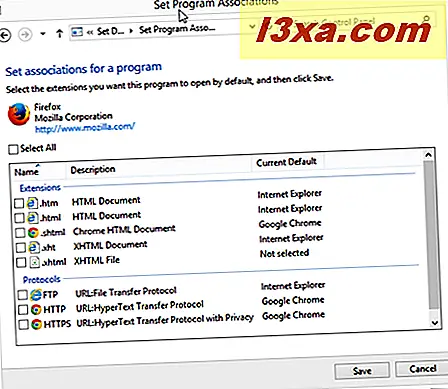The height and width of the screenshot is (389, 448).
Task: Check the .html extension checkbox
Action: tap(20, 218)
